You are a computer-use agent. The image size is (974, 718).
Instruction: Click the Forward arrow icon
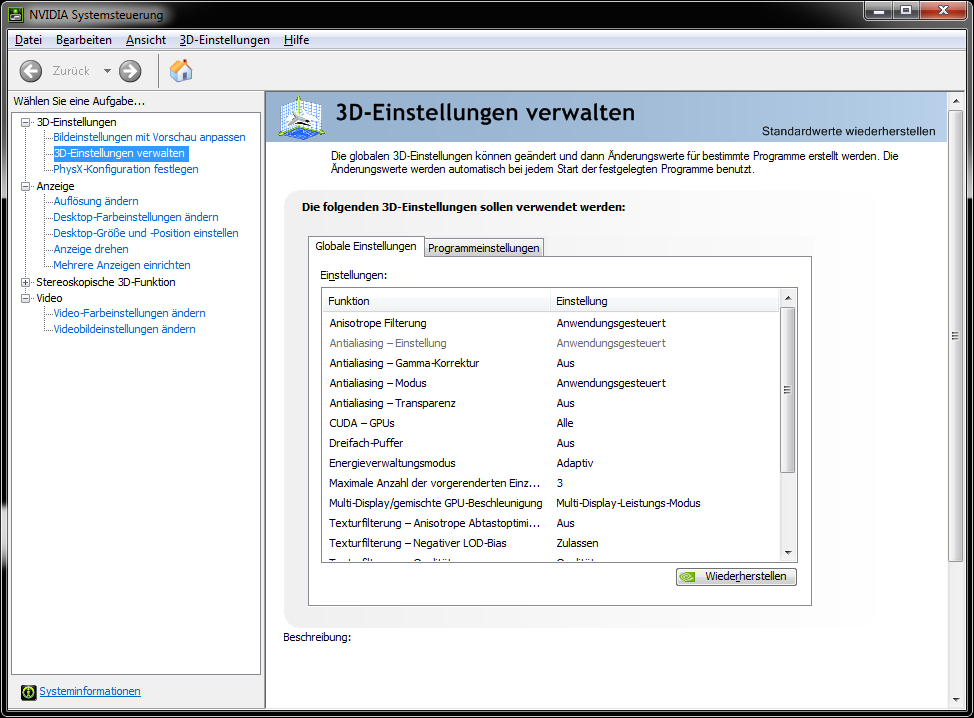tap(130, 71)
